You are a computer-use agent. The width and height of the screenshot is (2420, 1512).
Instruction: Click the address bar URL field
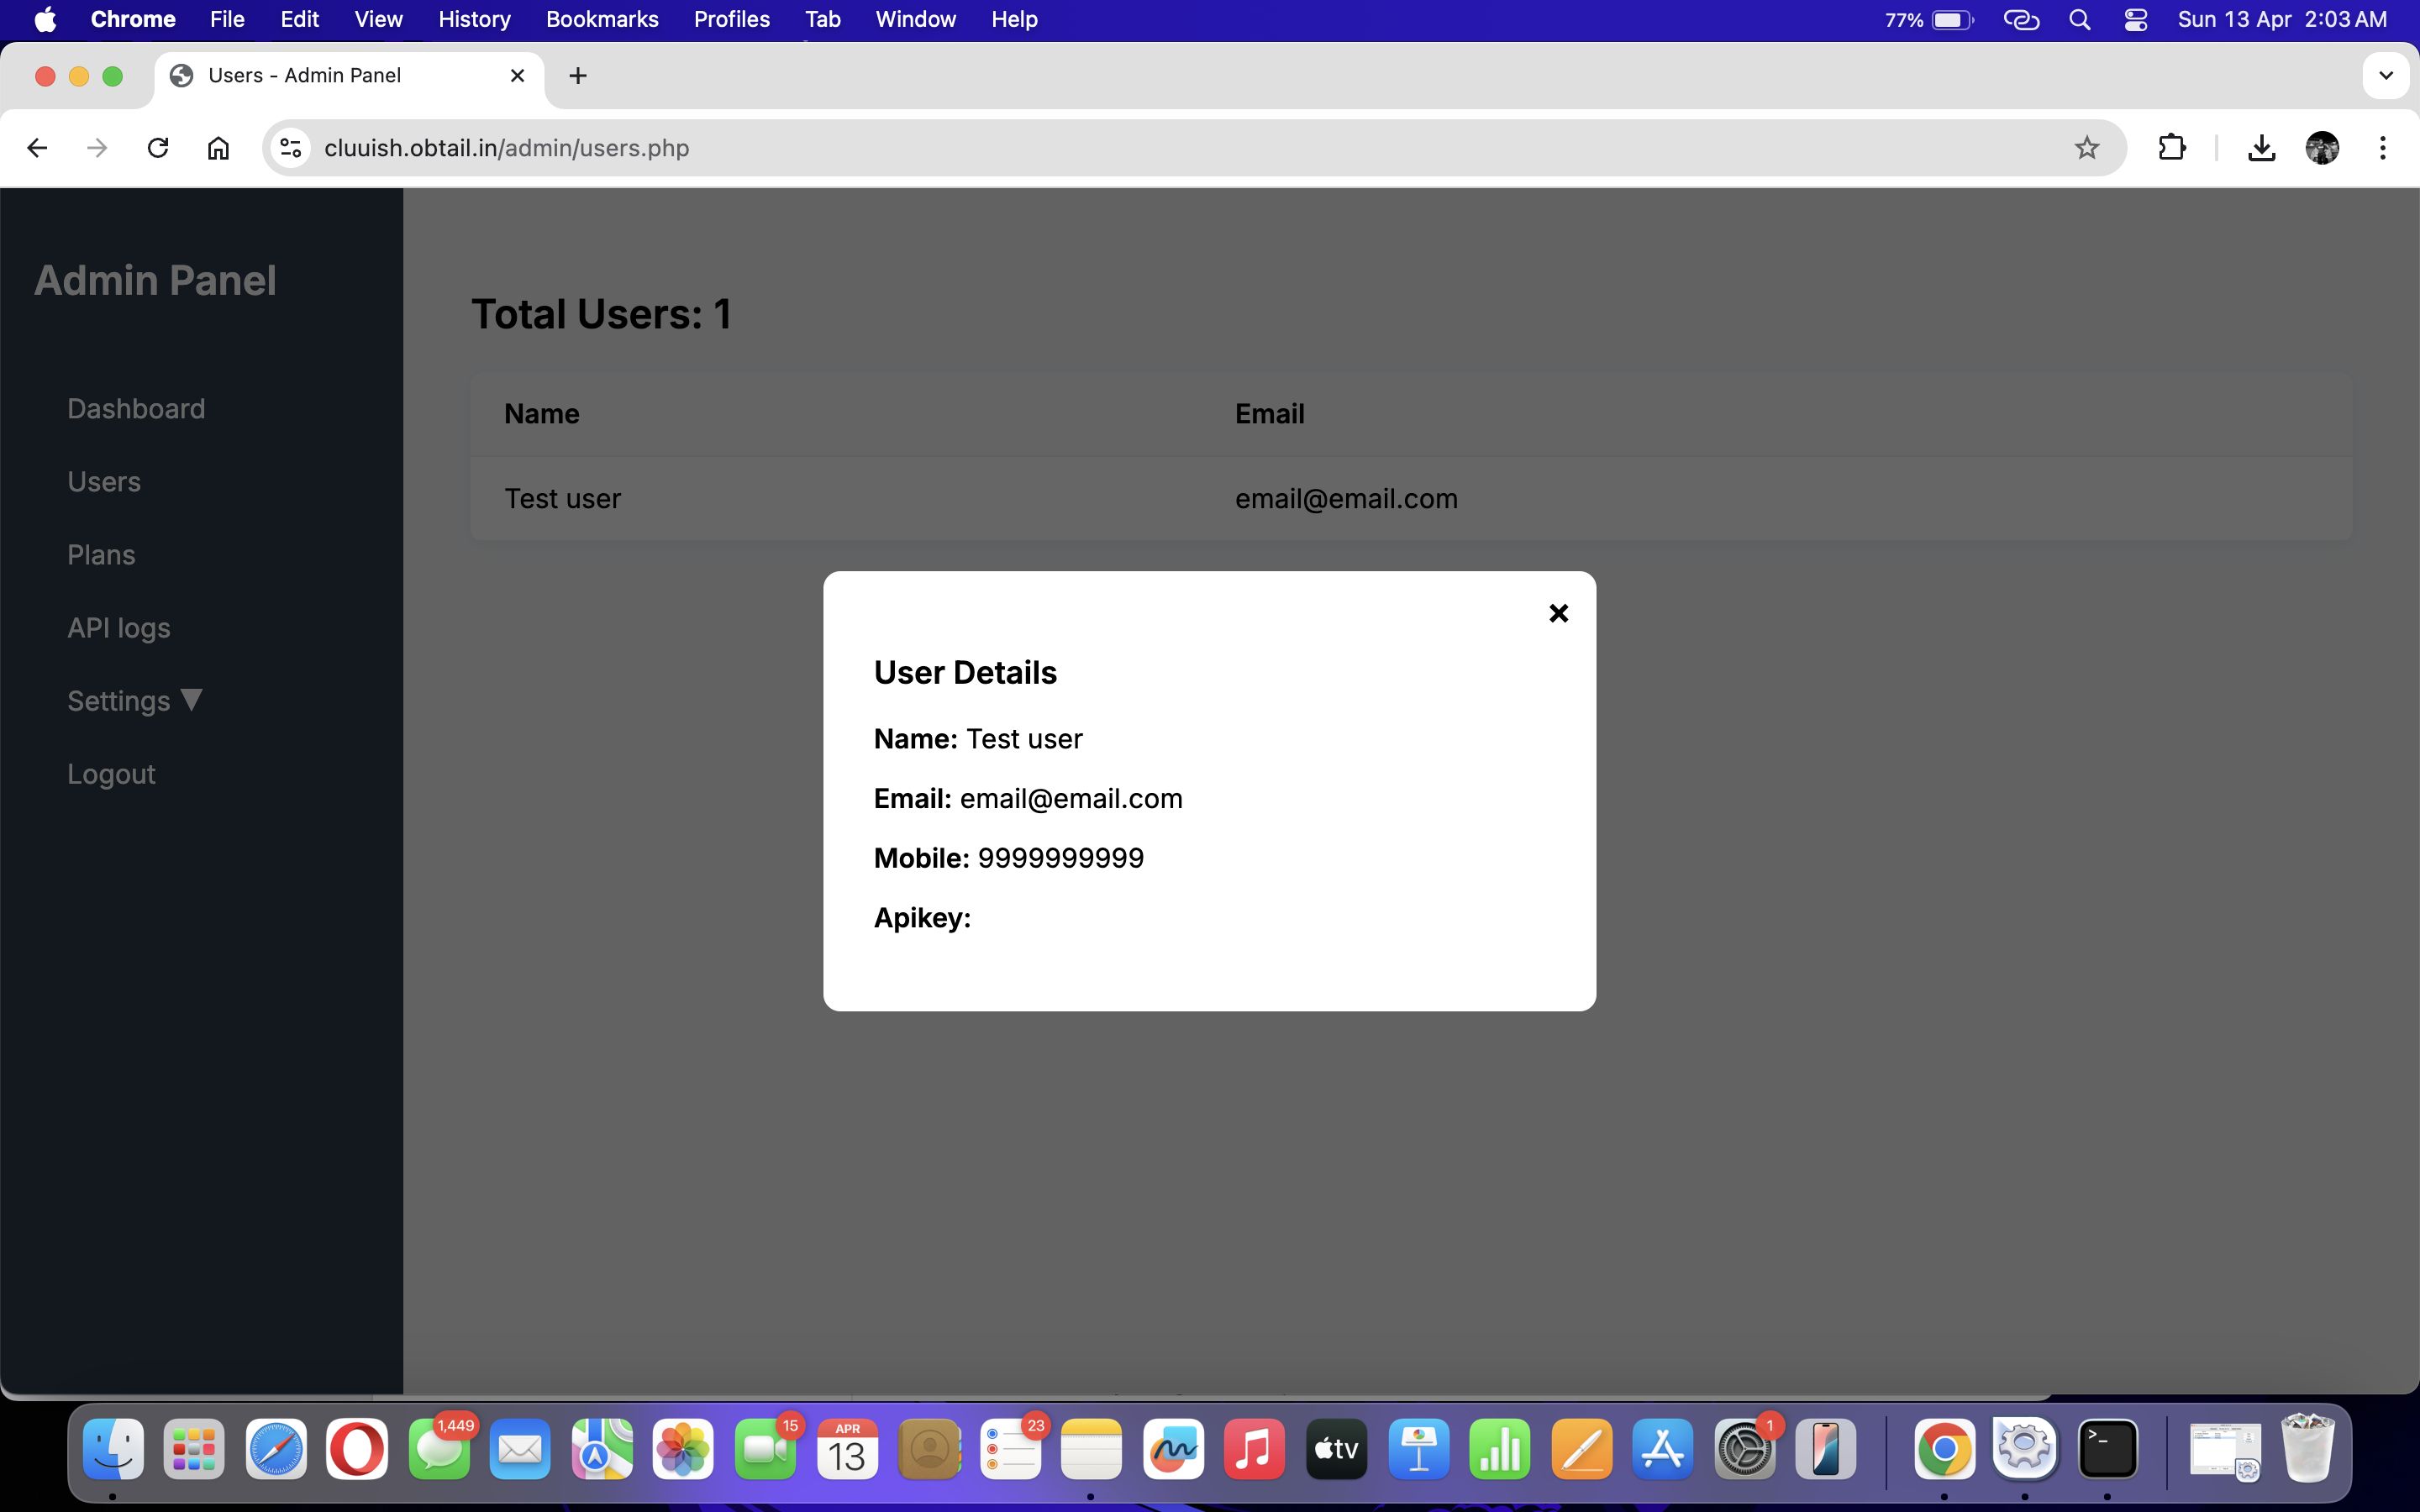coord(1100,148)
